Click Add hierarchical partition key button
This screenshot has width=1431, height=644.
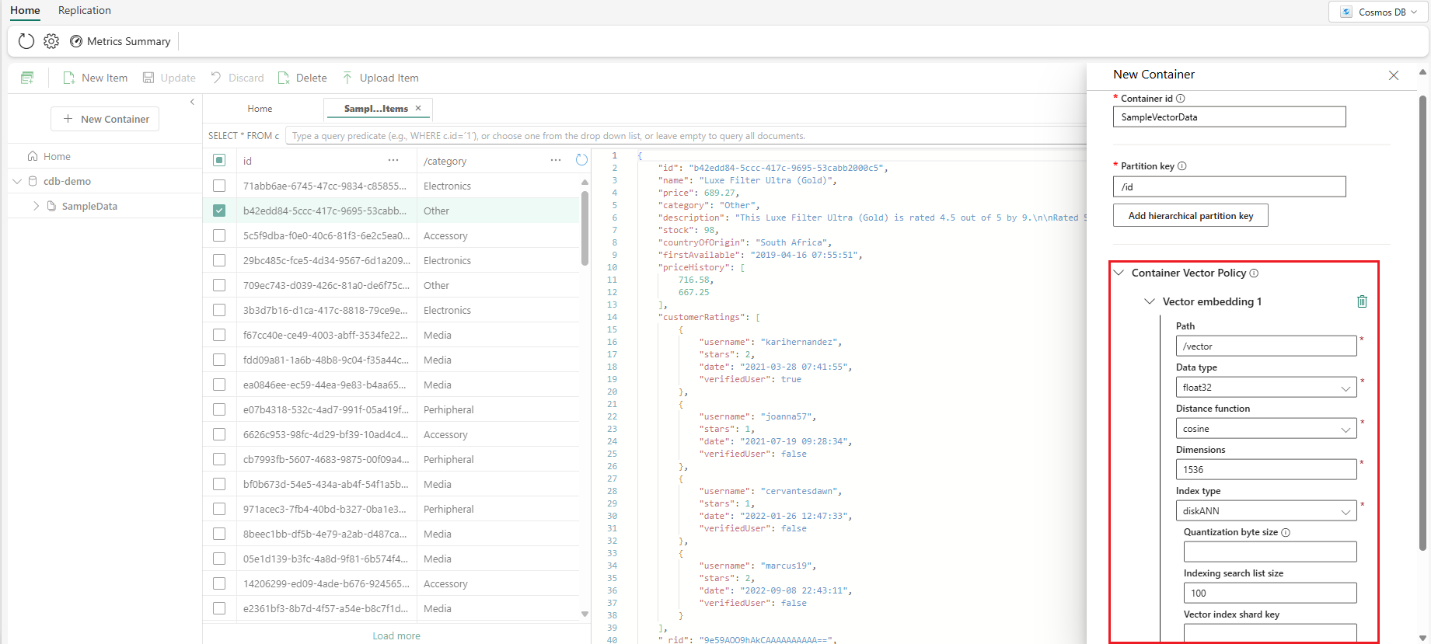pyautogui.click(x=1190, y=216)
